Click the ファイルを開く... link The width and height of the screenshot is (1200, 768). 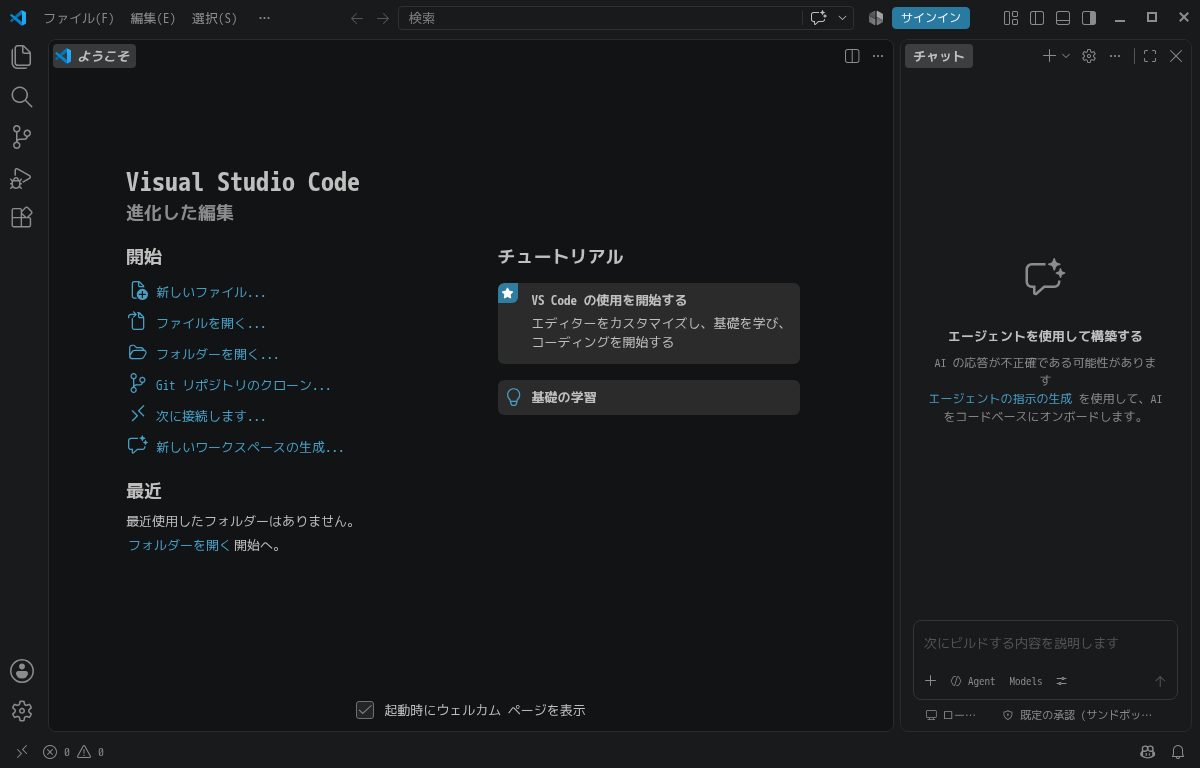211,323
